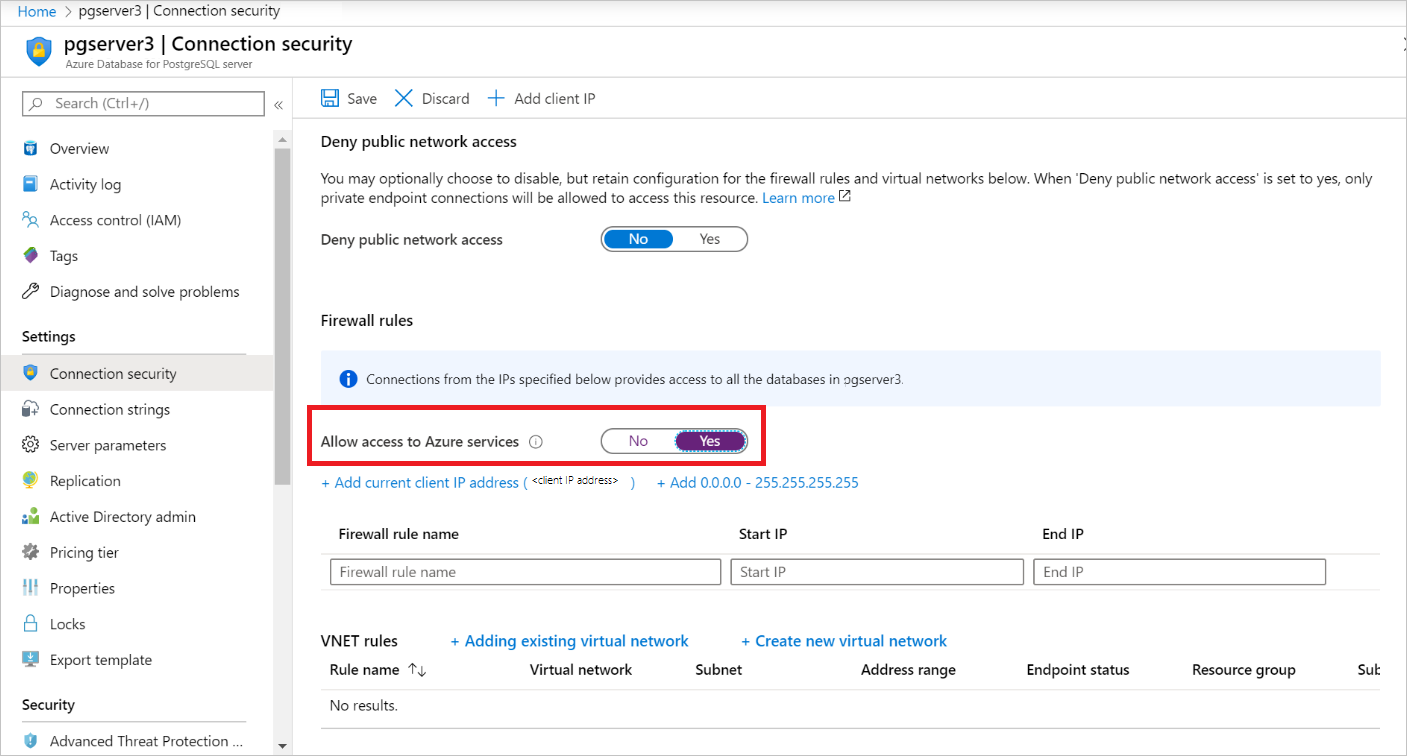Click the No results. text in VNET rules
This screenshot has width=1407, height=756.
click(x=364, y=706)
